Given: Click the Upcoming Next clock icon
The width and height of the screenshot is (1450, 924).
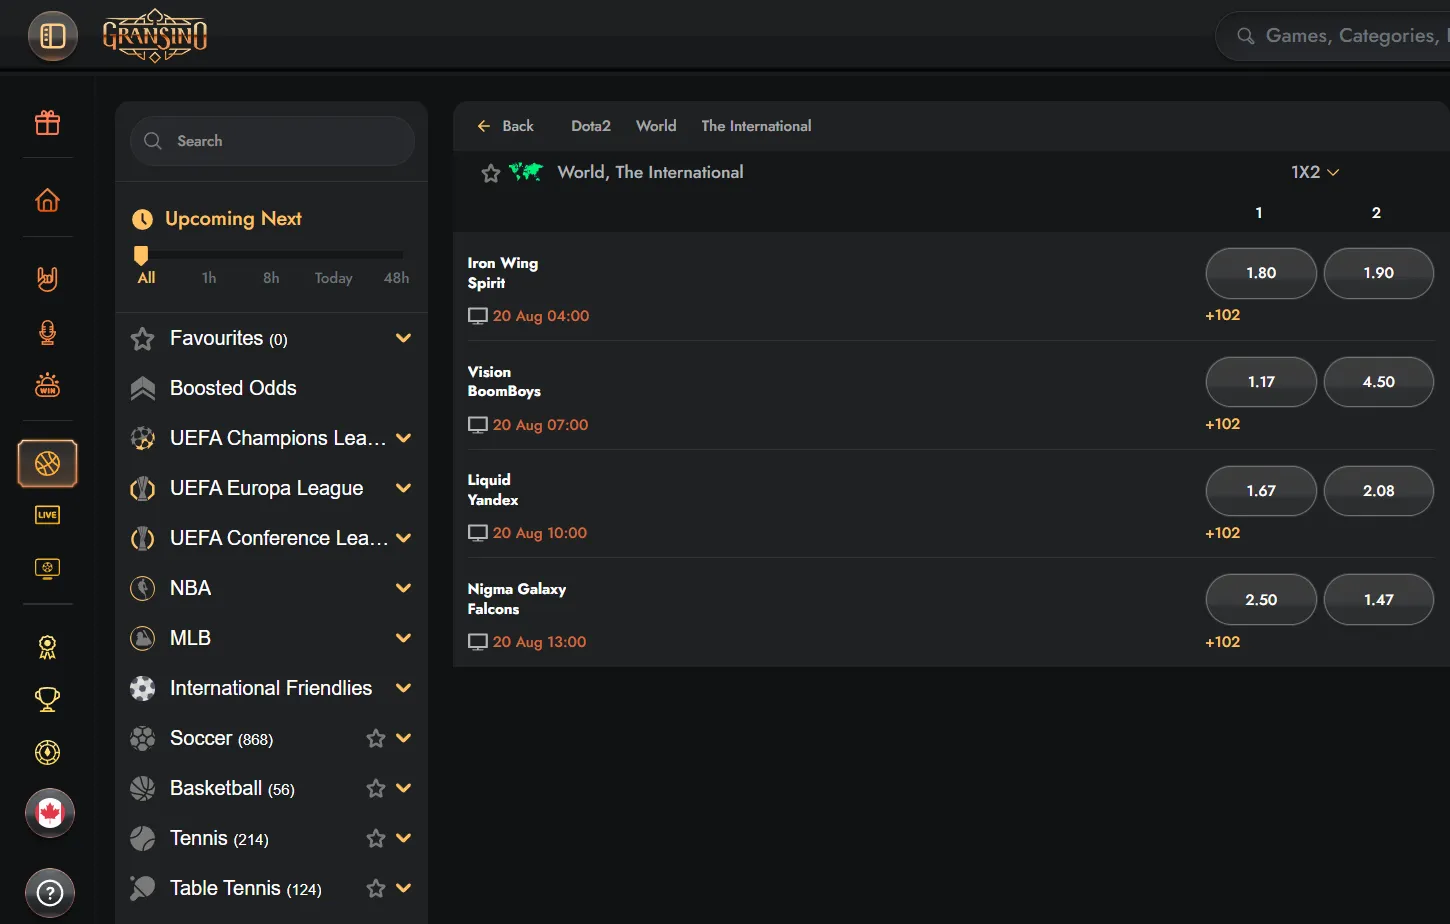Looking at the screenshot, I should pos(143,219).
